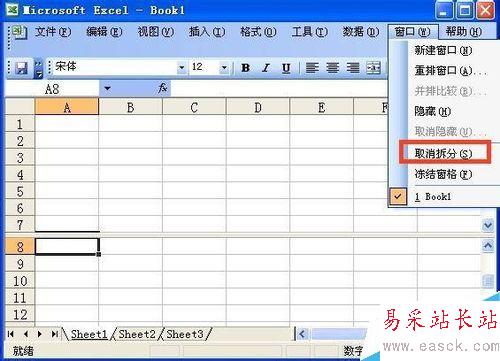Click the active cell A8
Viewport: 500px width, 361px height.
tap(67, 247)
